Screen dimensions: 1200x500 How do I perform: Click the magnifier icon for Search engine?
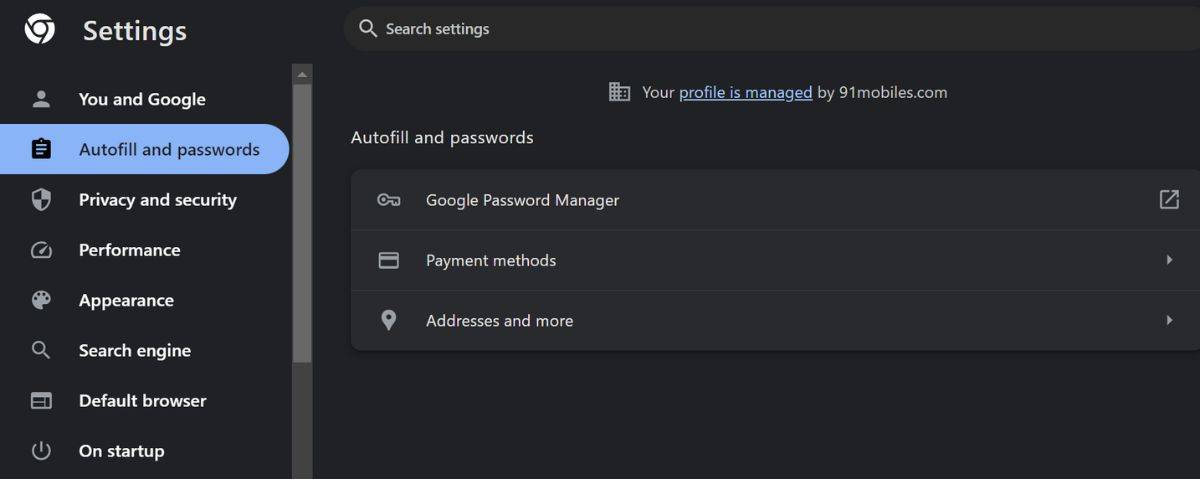[x=41, y=350]
